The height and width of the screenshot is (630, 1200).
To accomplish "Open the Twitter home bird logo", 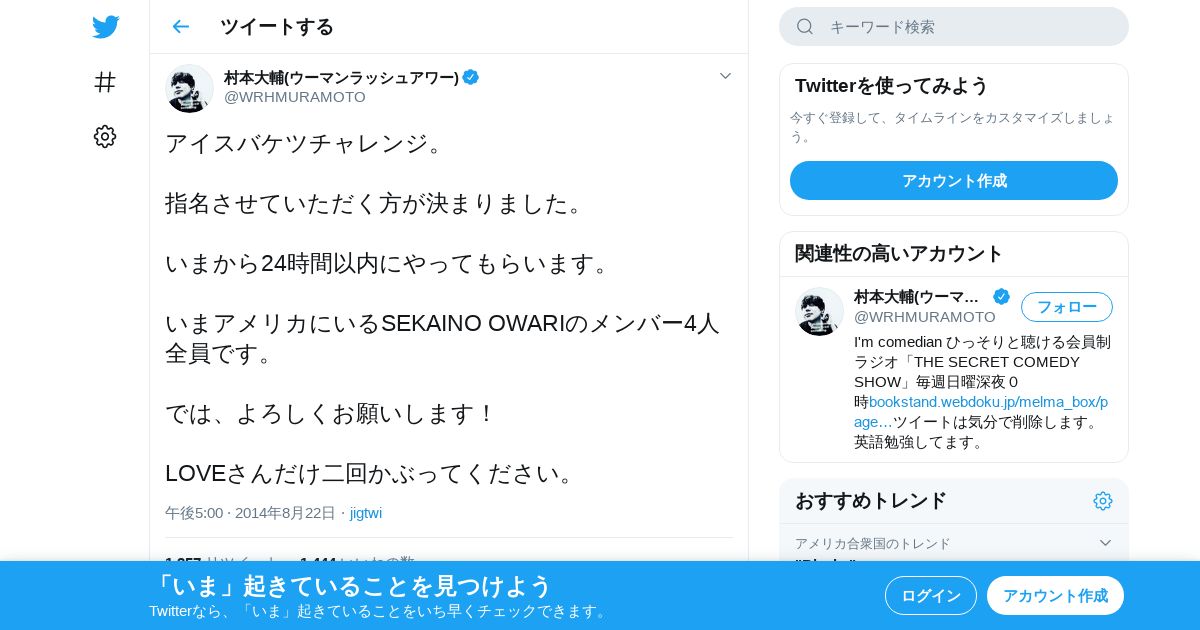I will [x=105, y=27].
